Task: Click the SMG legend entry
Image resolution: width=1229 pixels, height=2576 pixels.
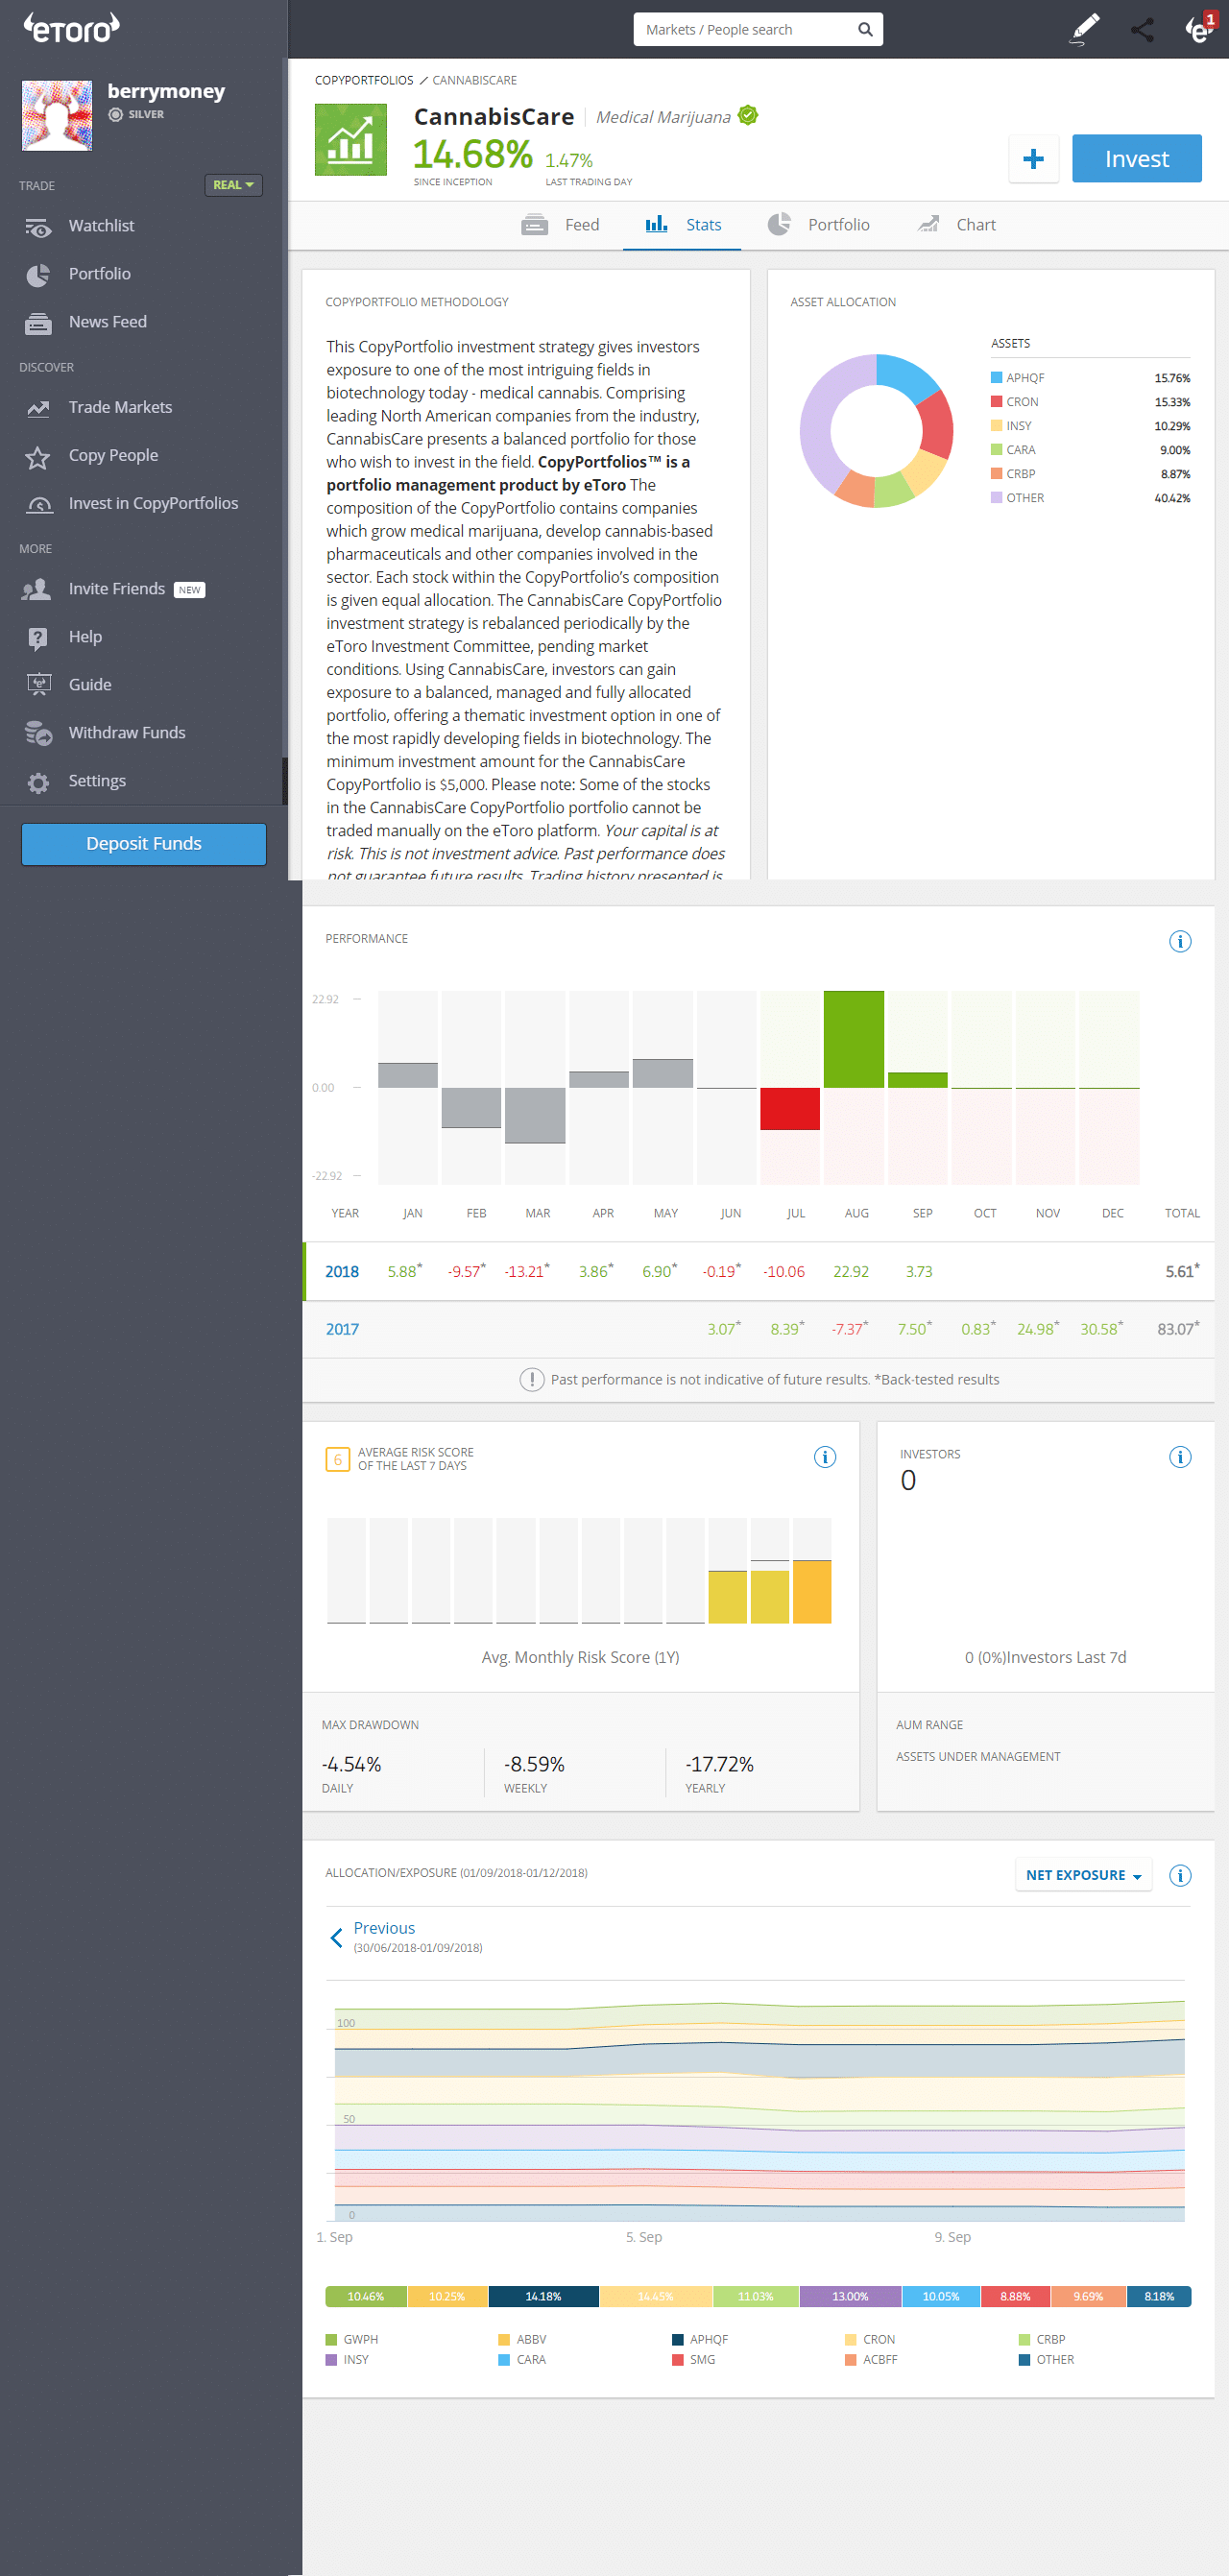Action: click(694, 2359)
